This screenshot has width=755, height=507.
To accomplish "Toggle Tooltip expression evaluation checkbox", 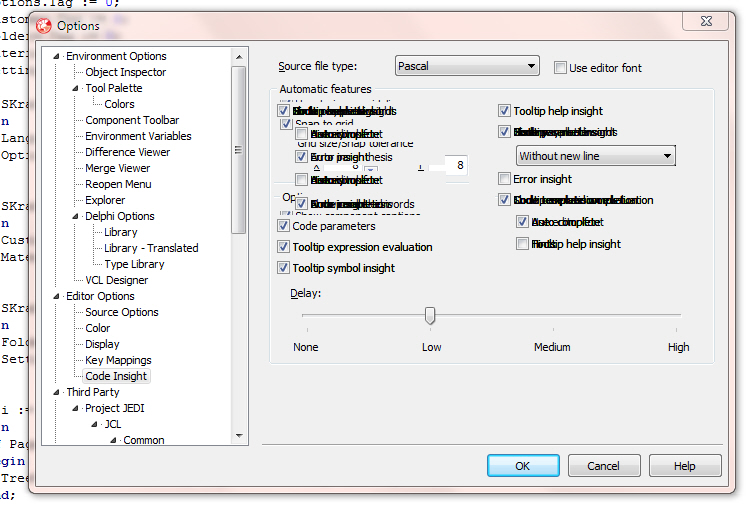I will [x=284, y=247].
